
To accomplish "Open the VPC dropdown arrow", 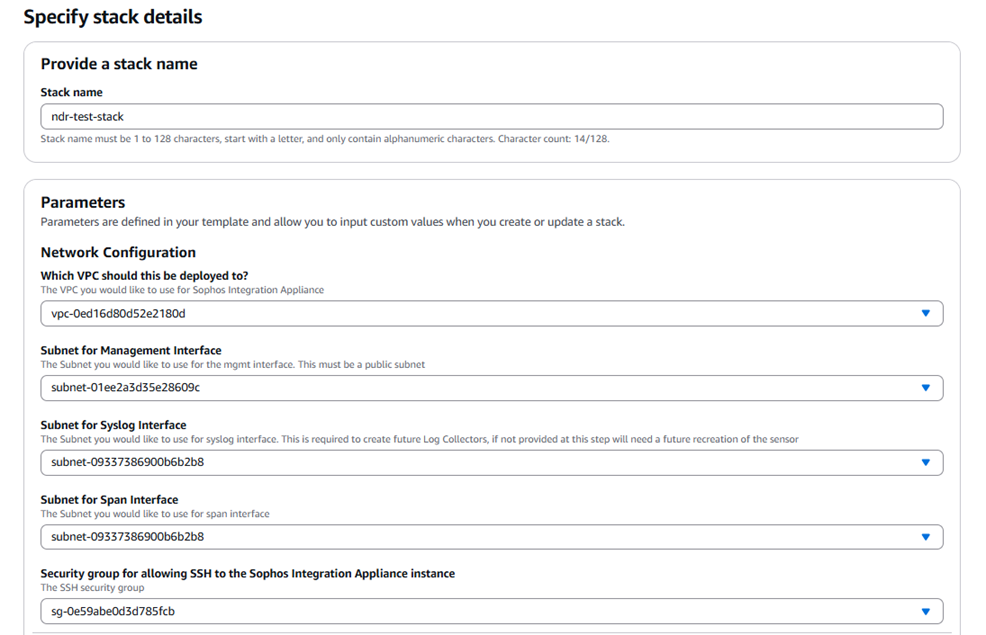I will point(925,314).
